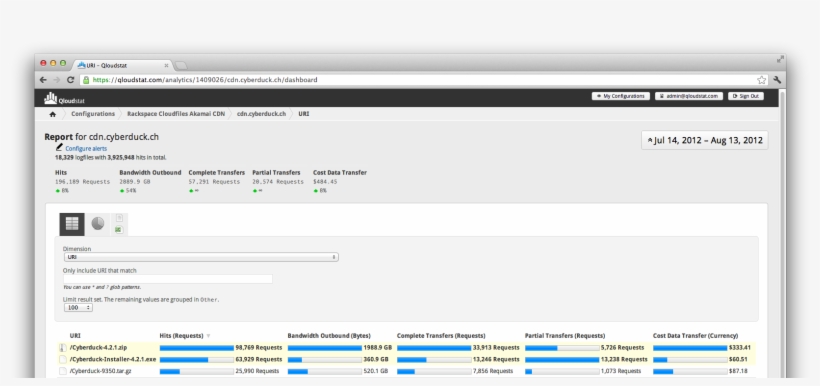The image size is (820, 386).
Task: Open the Dimension URI dropdown
Action: [201, 257]
